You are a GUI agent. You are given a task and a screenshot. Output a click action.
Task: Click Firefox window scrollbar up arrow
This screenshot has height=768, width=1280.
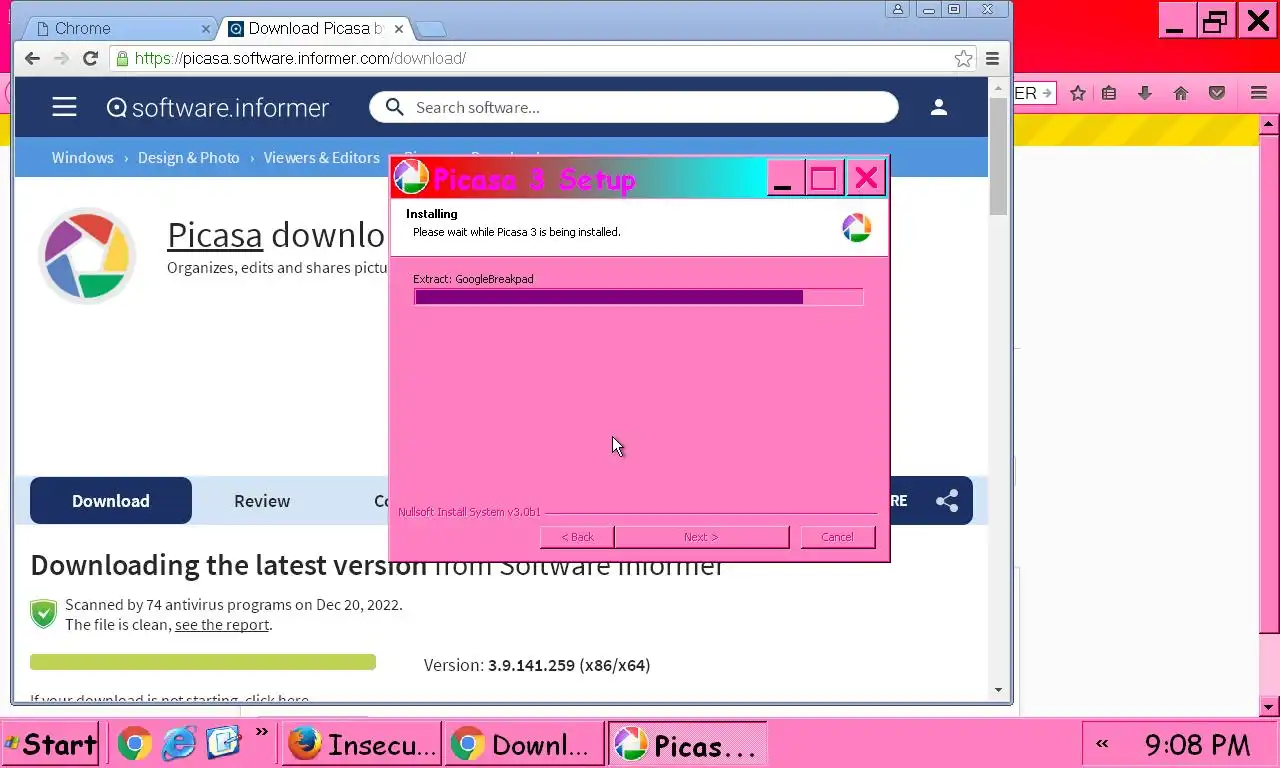click(1269, 125)
